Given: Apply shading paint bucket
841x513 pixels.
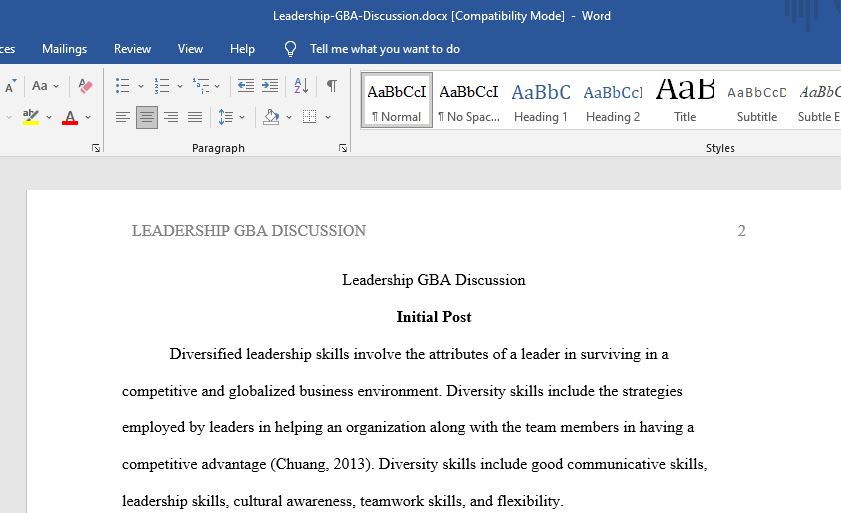Looking at the screenshot, I should click(x=271, y=117).
